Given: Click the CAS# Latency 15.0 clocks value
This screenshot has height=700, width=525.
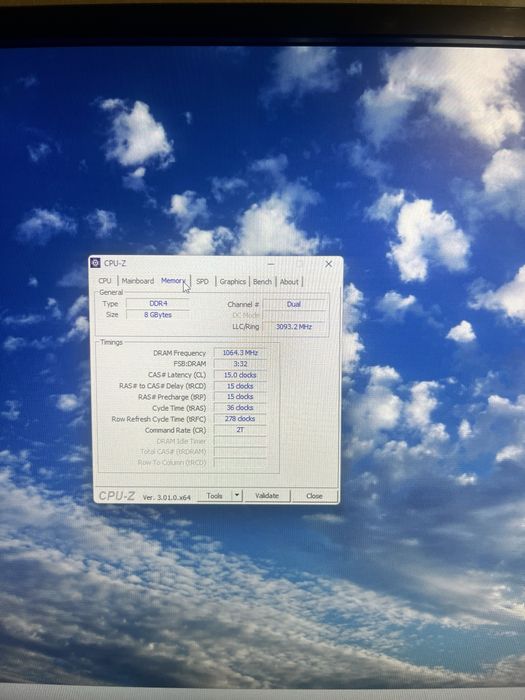Looking at the screenshot, I should 240,375.
